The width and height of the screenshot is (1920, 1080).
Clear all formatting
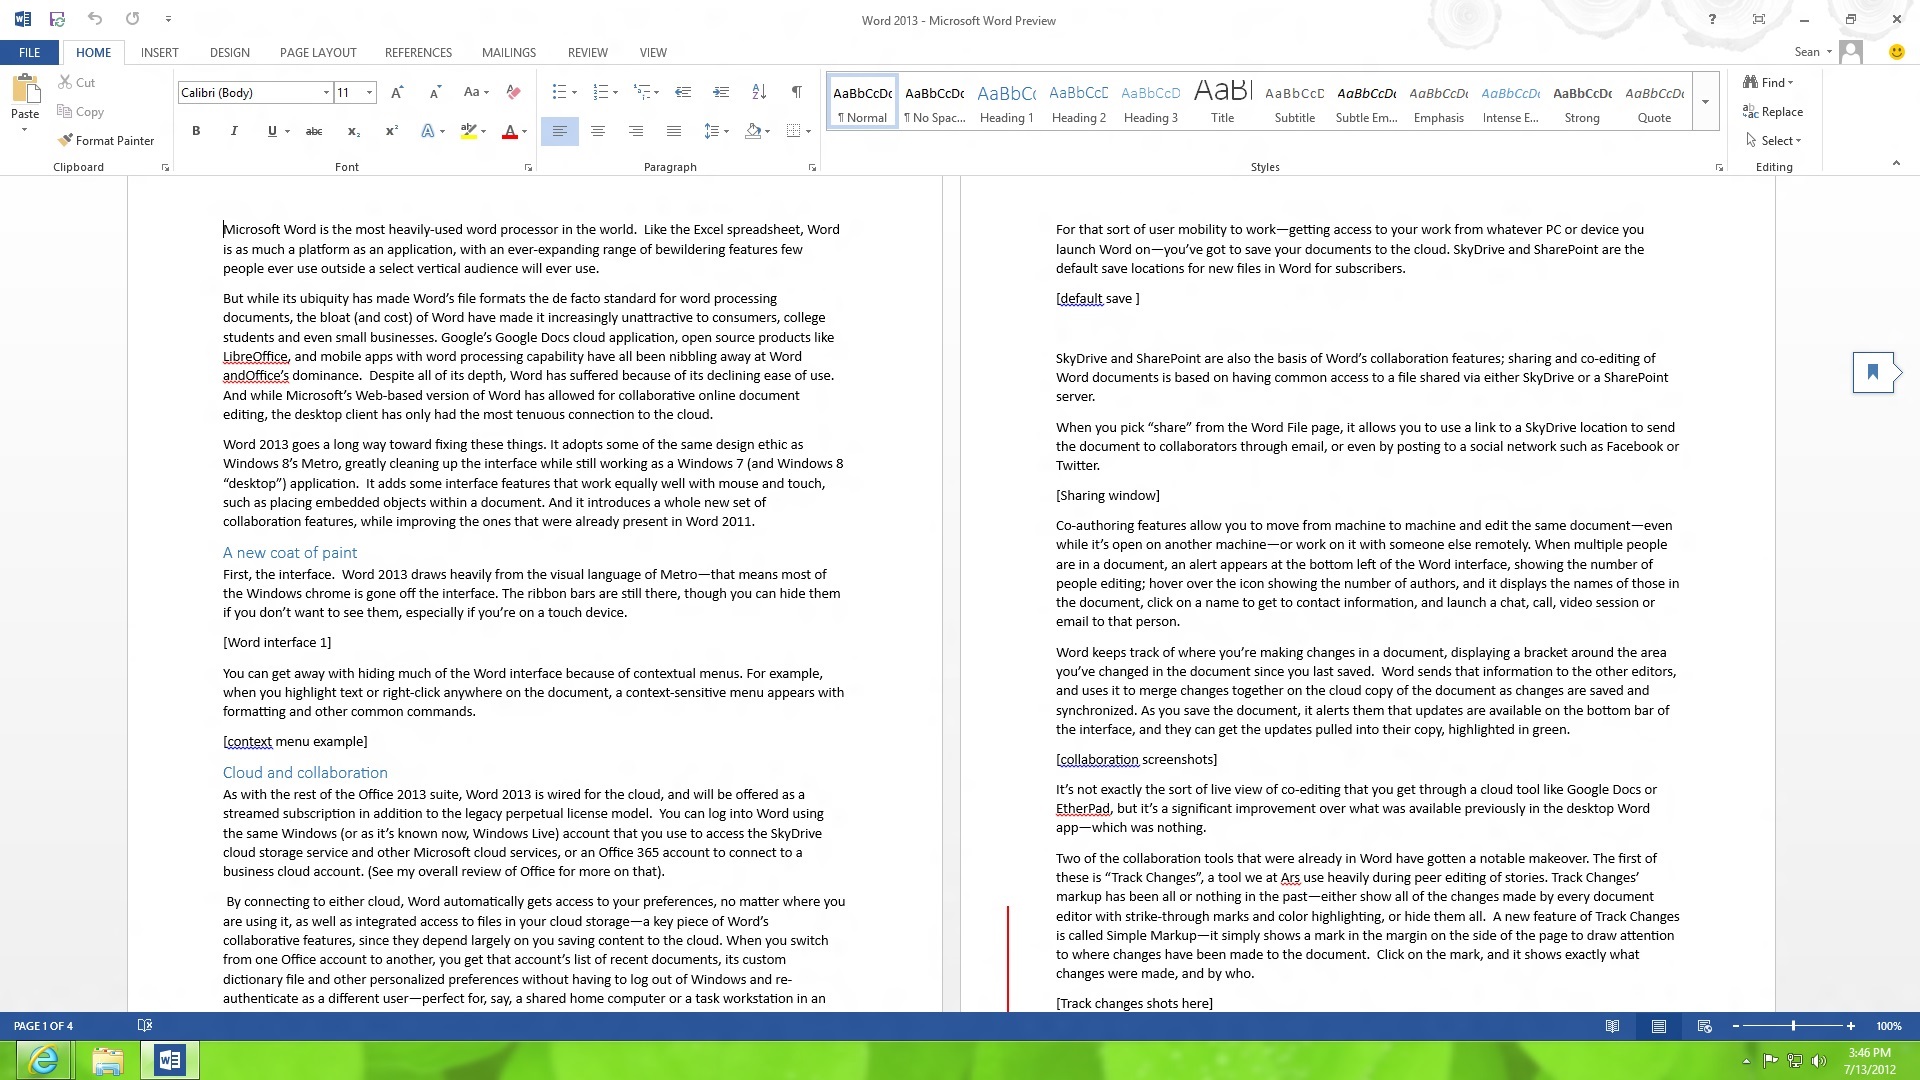[x=513, y=92]
